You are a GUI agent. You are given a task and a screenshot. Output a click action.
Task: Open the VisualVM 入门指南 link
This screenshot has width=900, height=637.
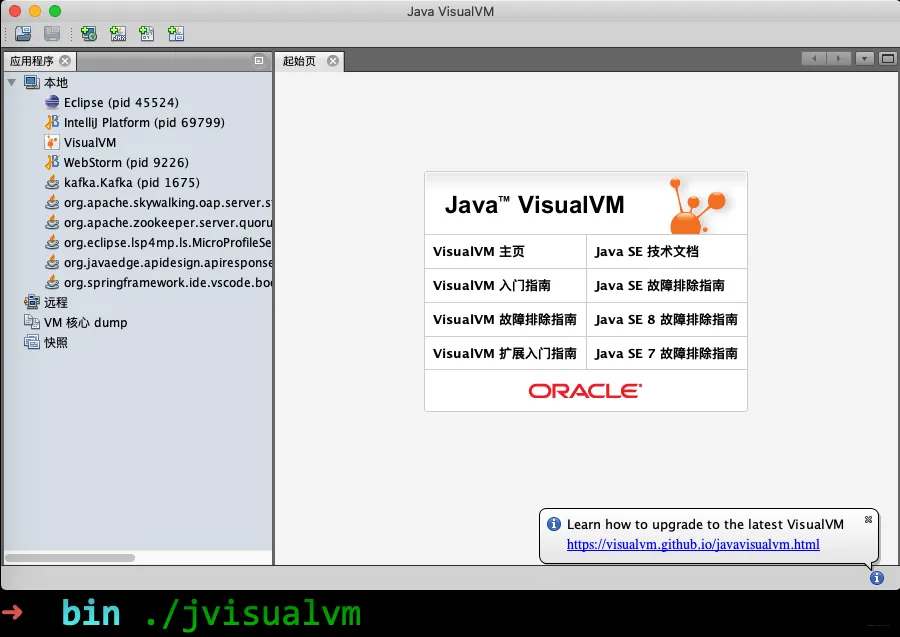click(x=492, y=285)
